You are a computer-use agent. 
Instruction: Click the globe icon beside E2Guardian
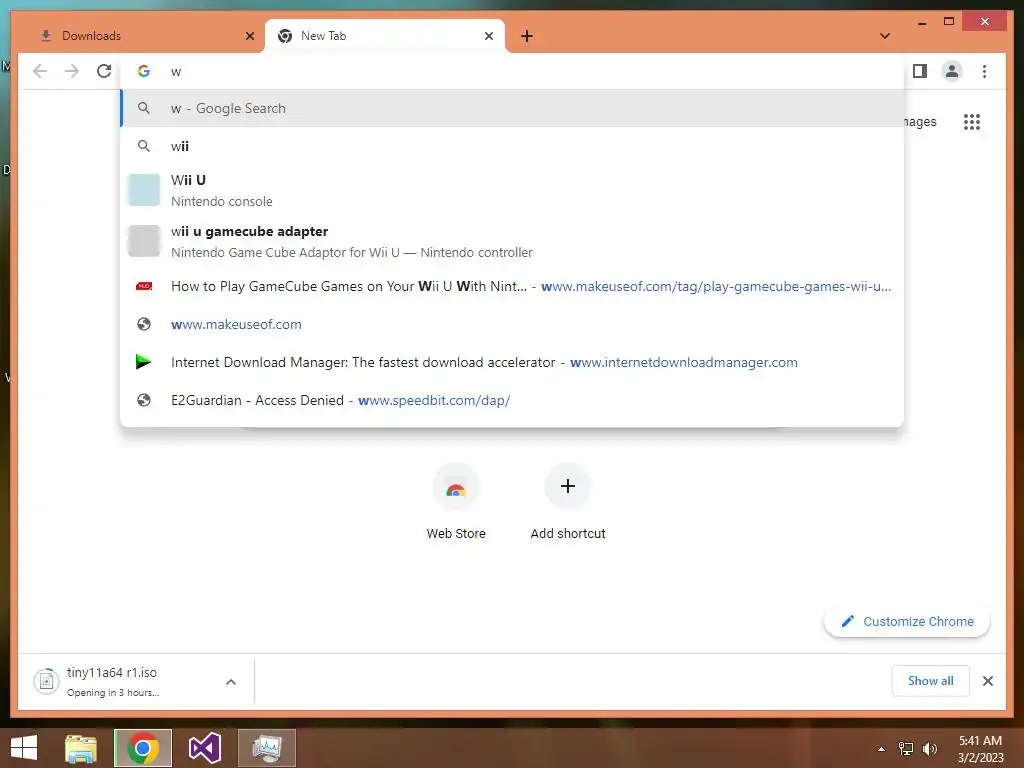click(x=144, y=400)
